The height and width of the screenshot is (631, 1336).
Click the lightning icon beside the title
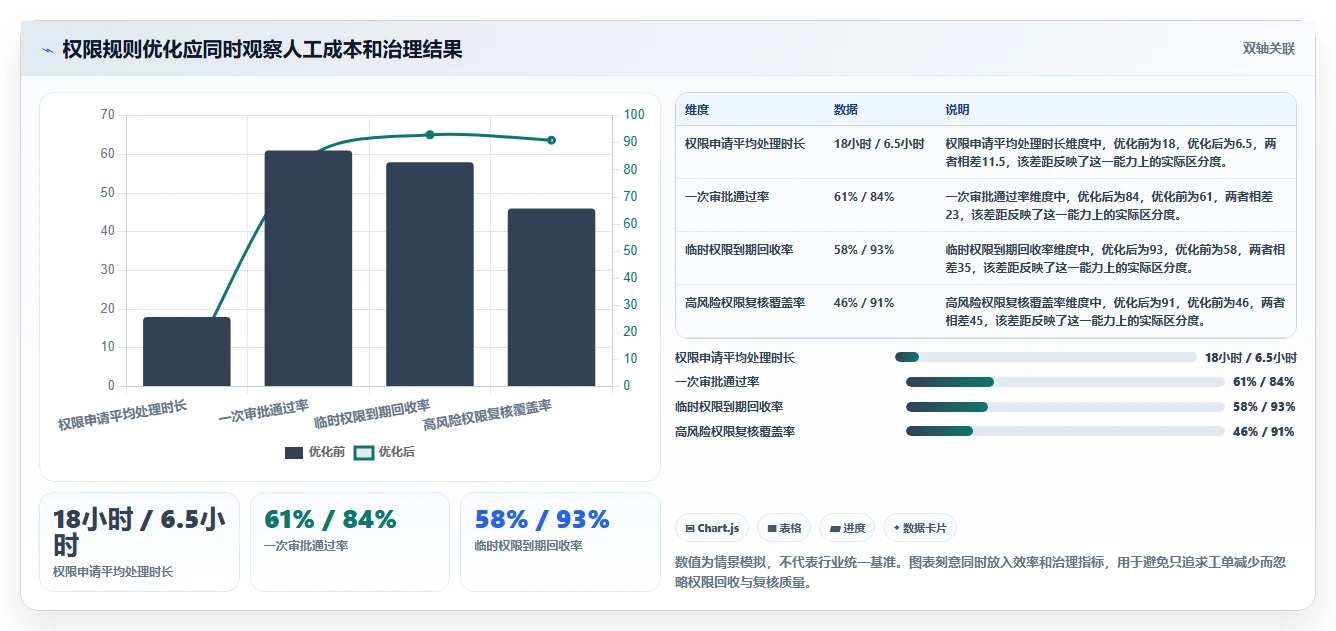point(47,50)
